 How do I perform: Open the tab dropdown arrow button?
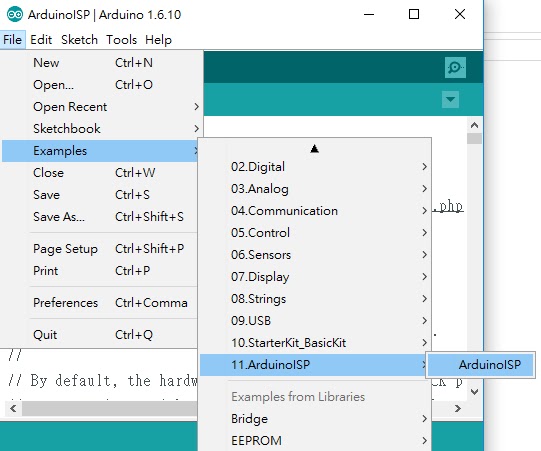450,100
